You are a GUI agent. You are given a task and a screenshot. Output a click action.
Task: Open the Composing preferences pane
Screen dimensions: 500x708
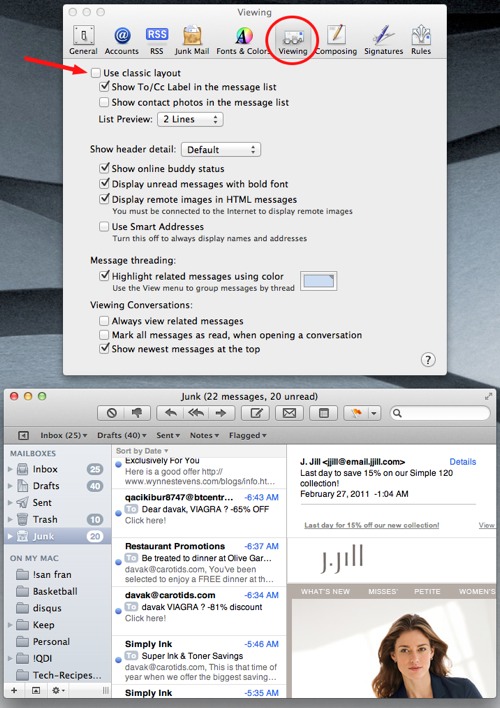coord(336,40)
